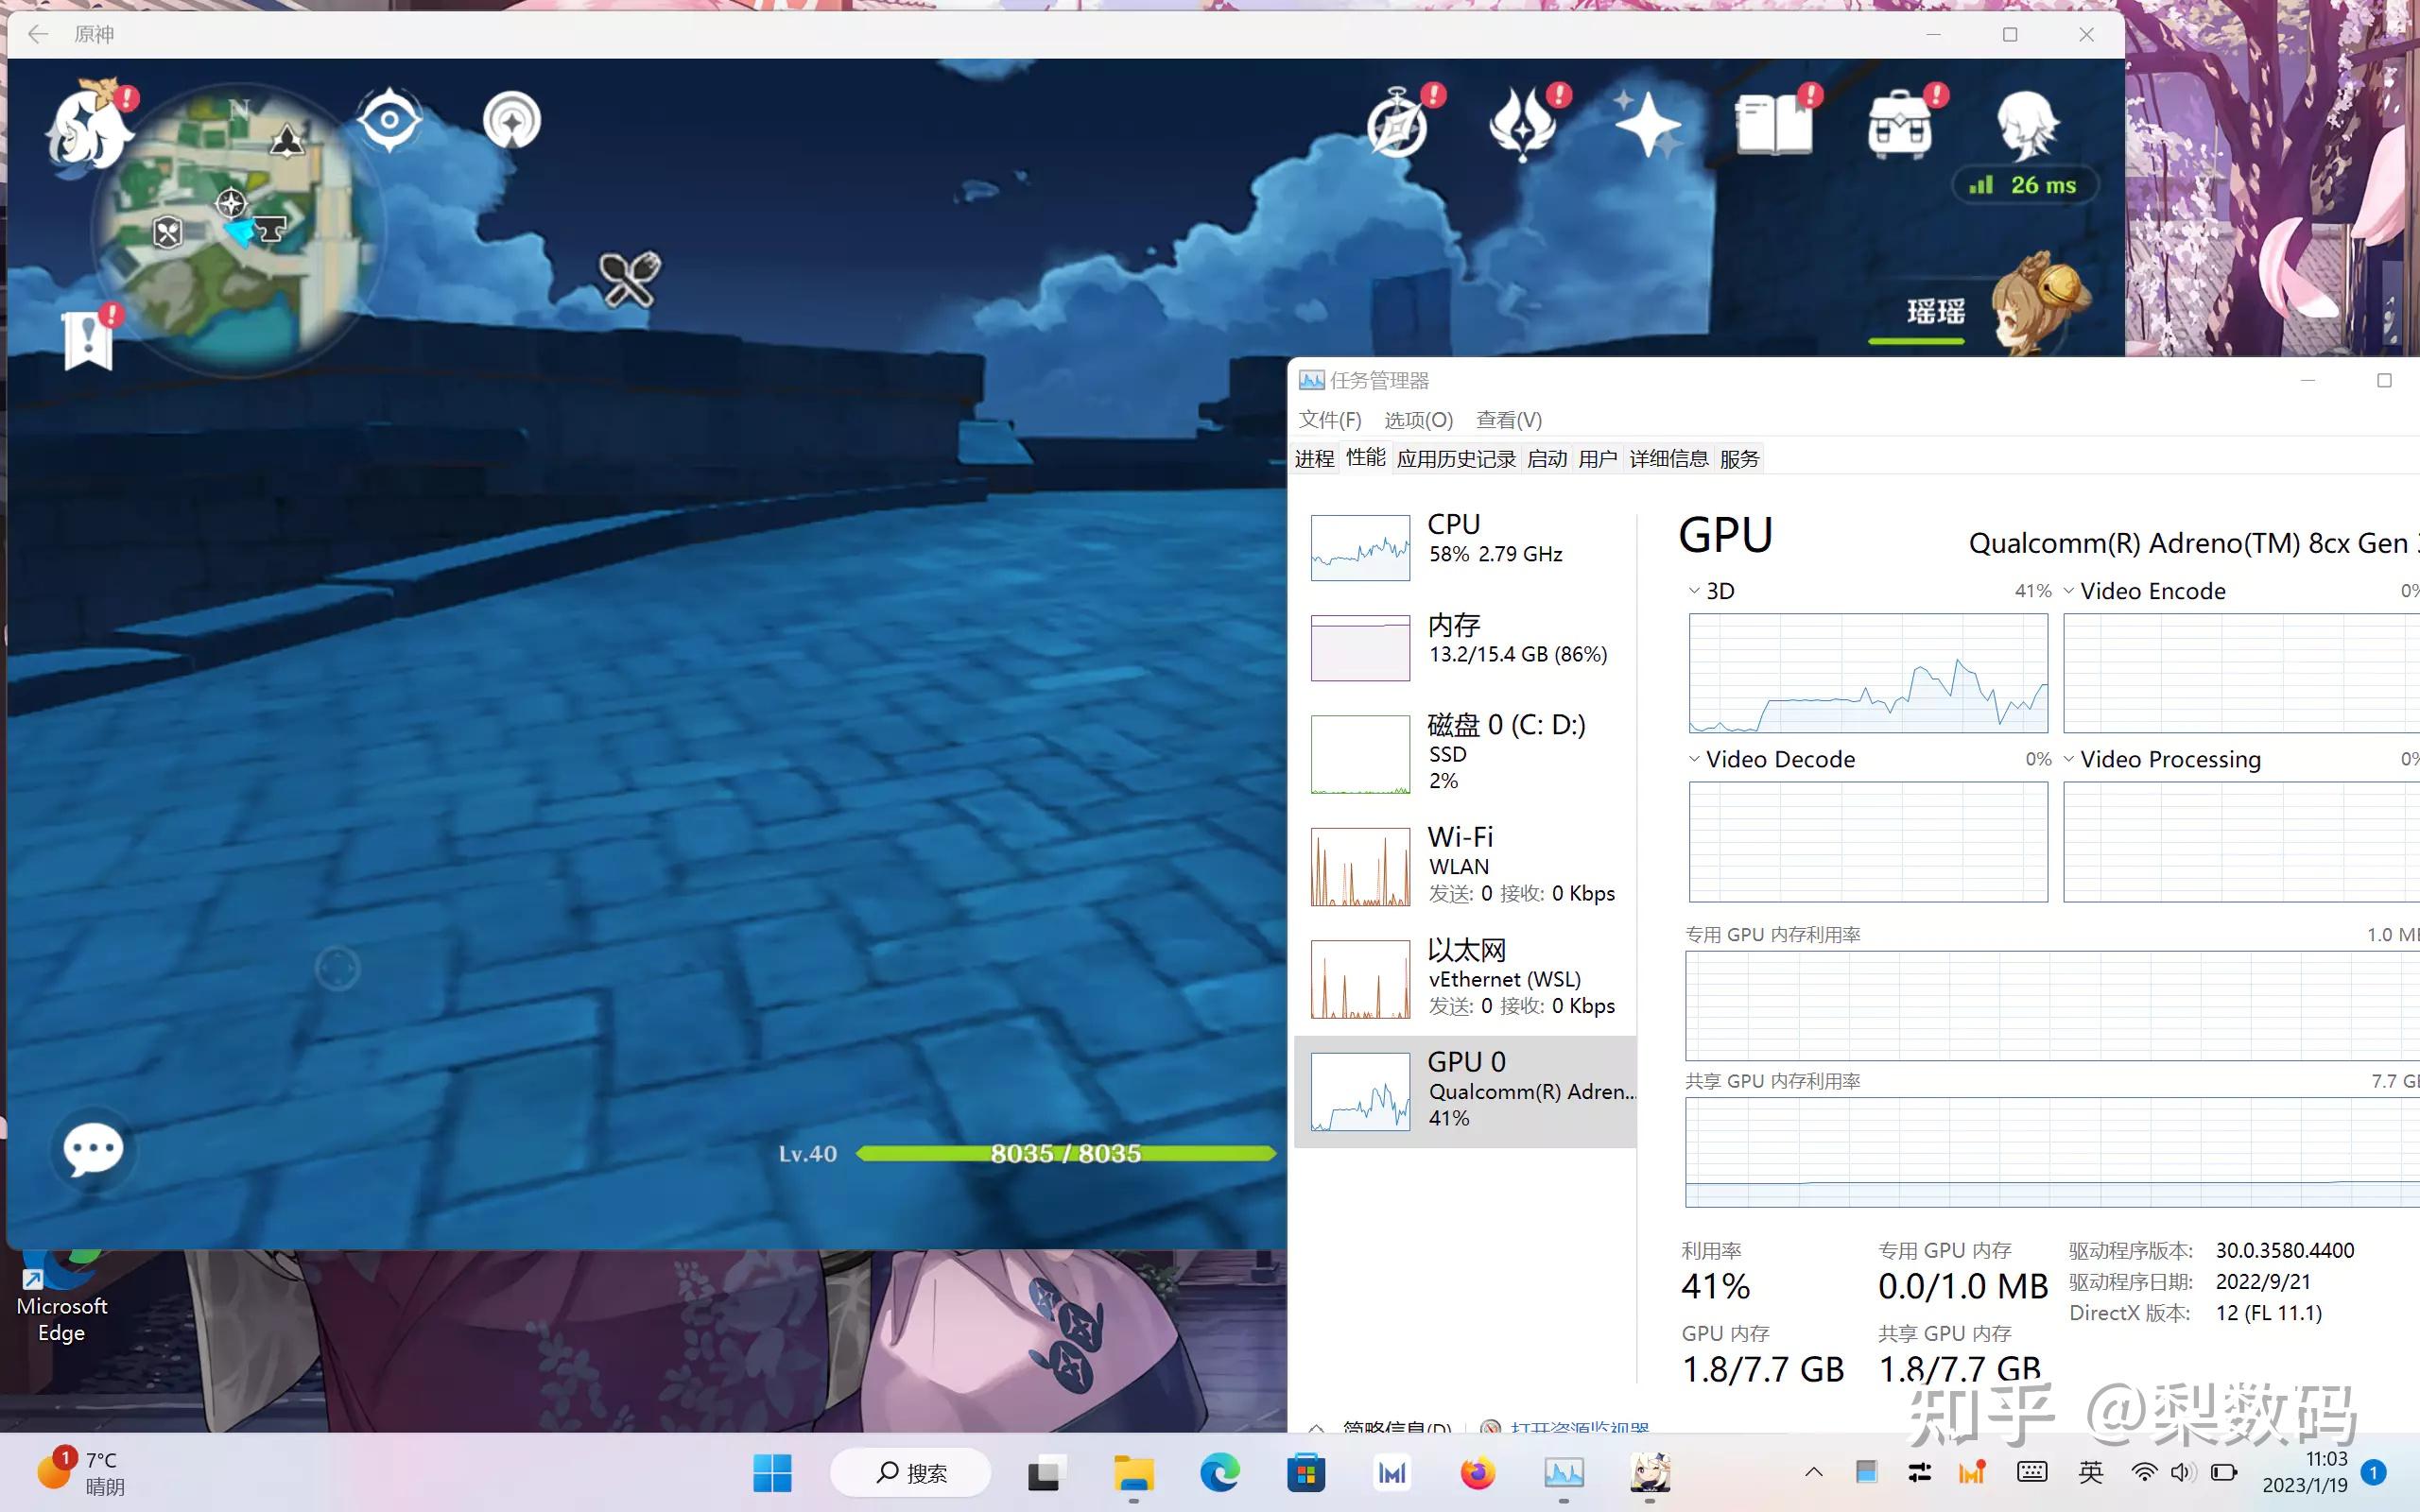This screenshot has width=2420, height=1512.
Task: Switch to the 性能 tab
Action: click(1365, 457)
